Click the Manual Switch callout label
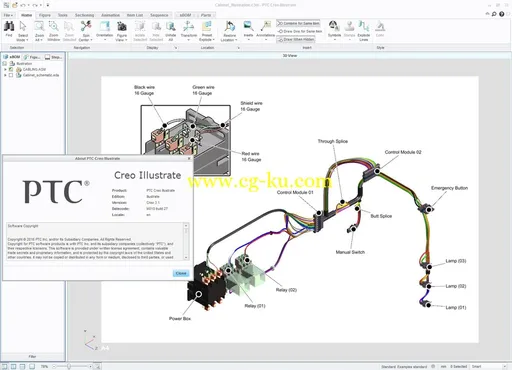Viewport: 512px width, 370px height. pos(350,252)
